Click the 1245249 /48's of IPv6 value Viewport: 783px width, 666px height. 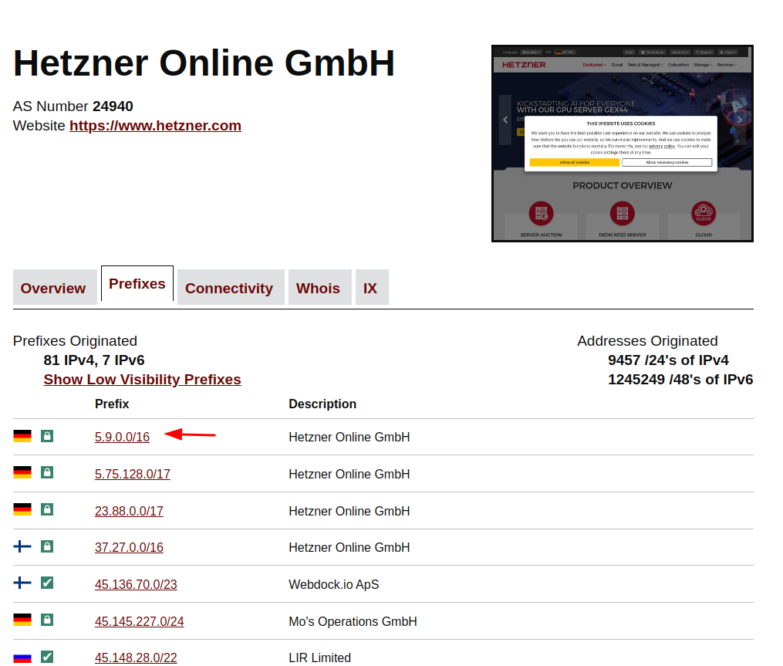point(680,379)
